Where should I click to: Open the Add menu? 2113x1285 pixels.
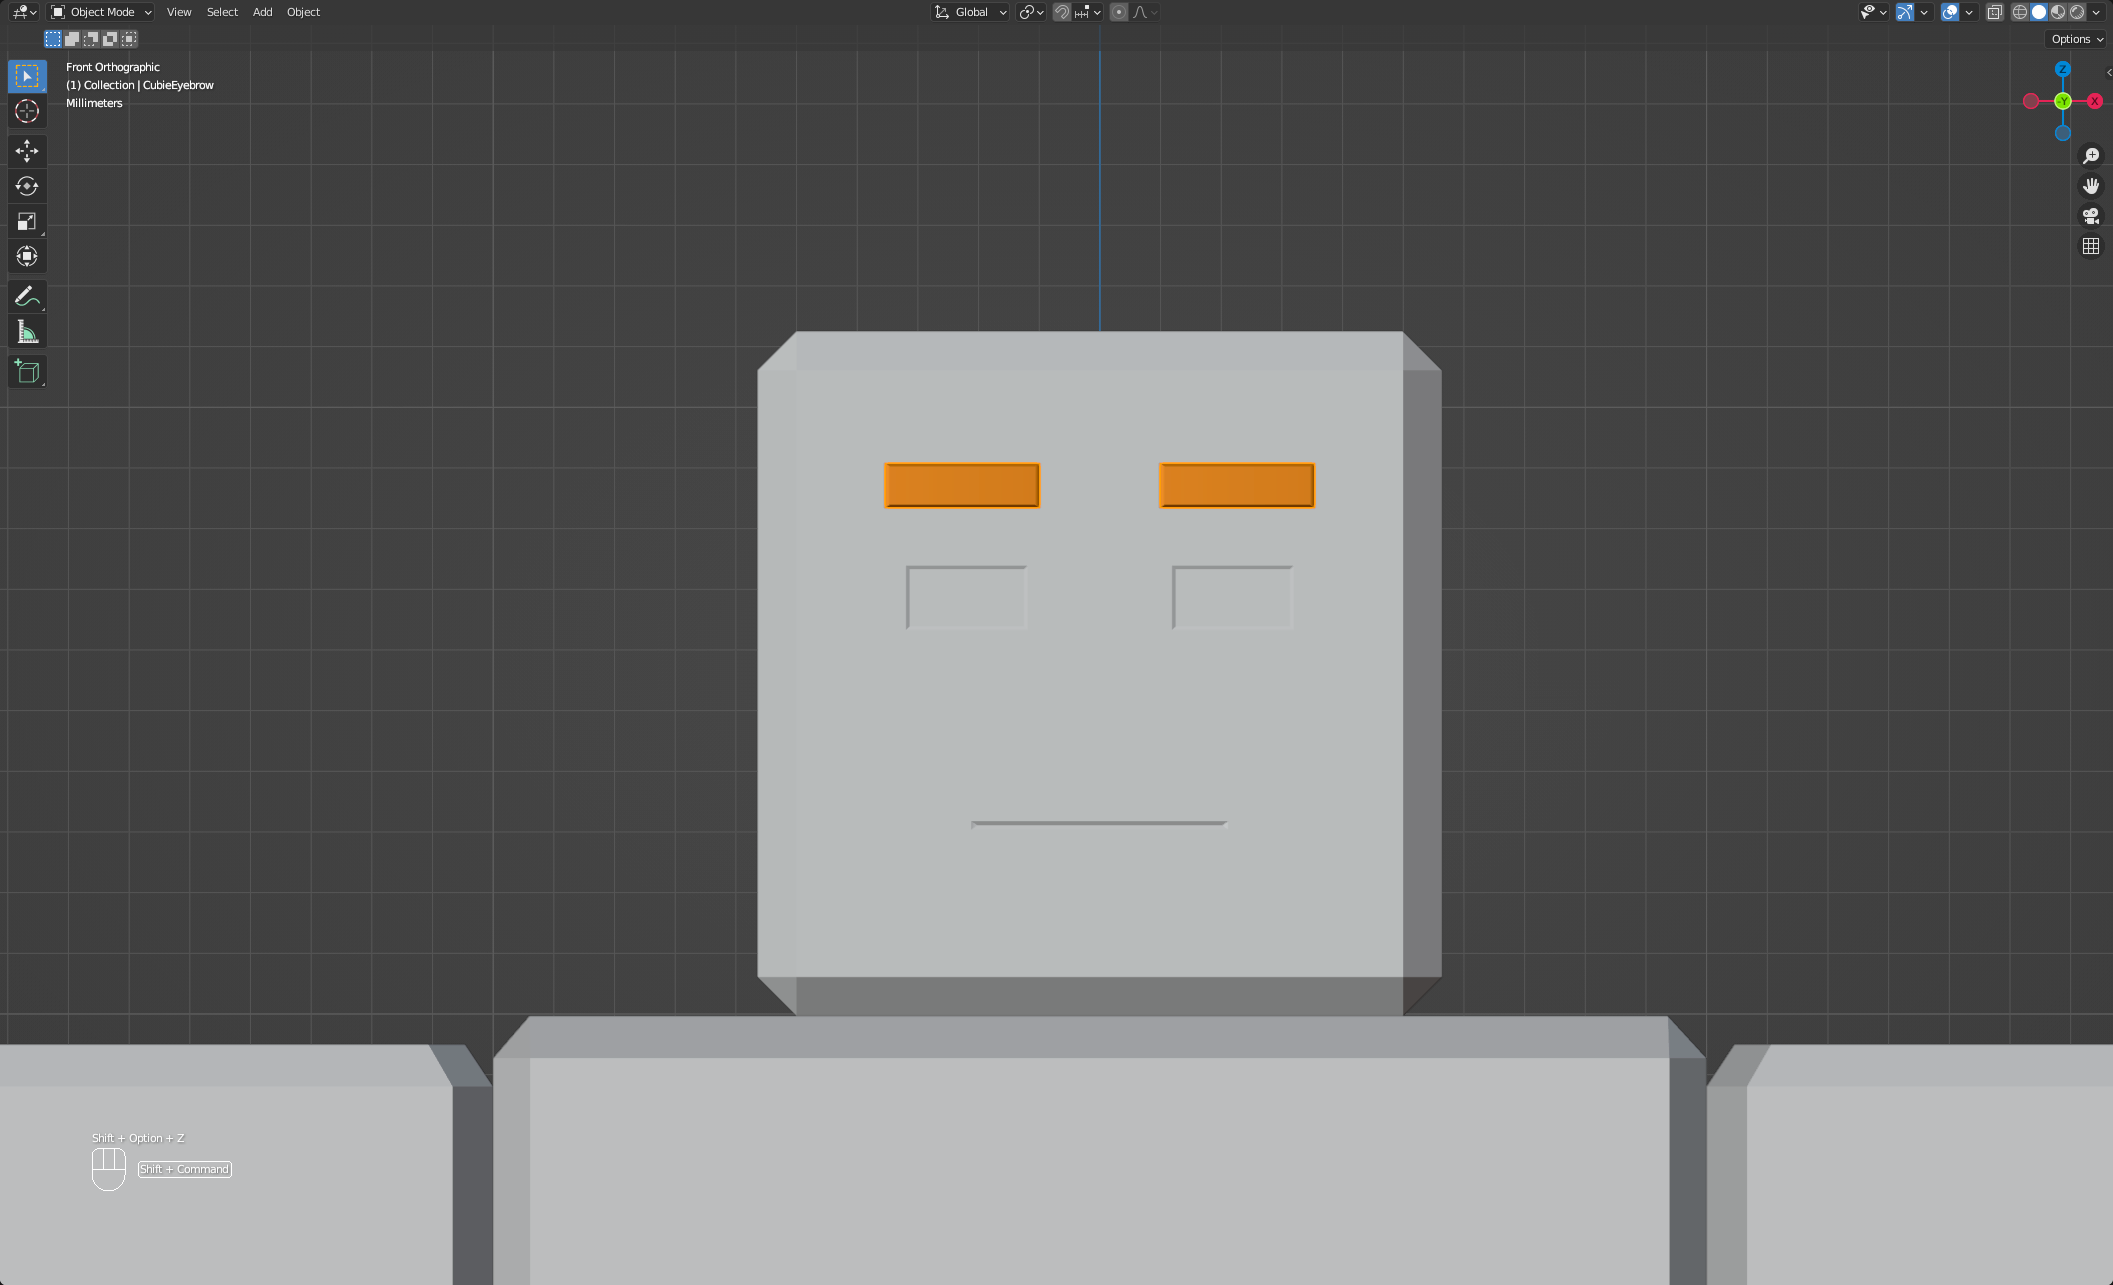pyautogui.click(x=262, y=12)
